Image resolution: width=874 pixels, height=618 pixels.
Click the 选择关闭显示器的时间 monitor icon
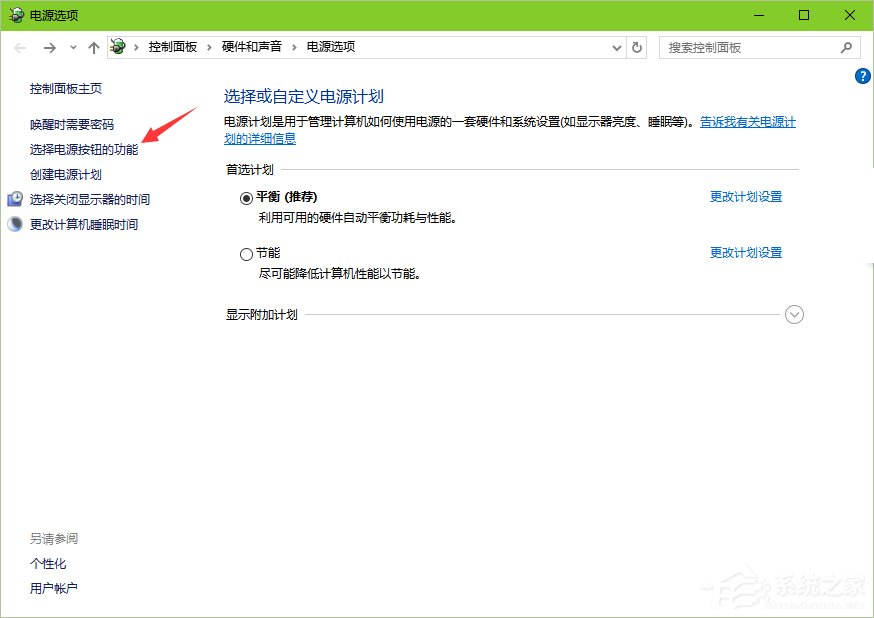[14, 198]
